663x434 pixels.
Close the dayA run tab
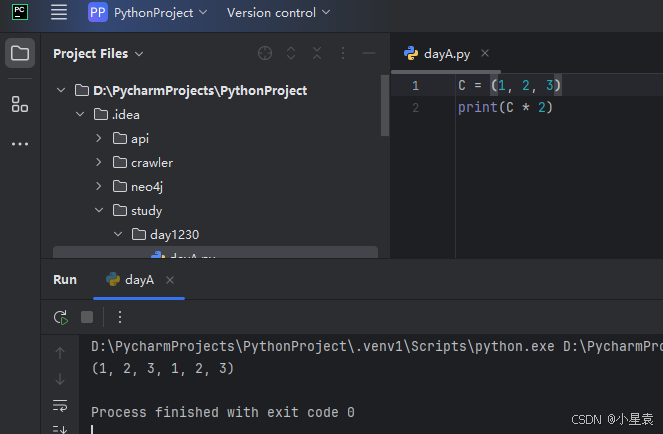(170, 280)
